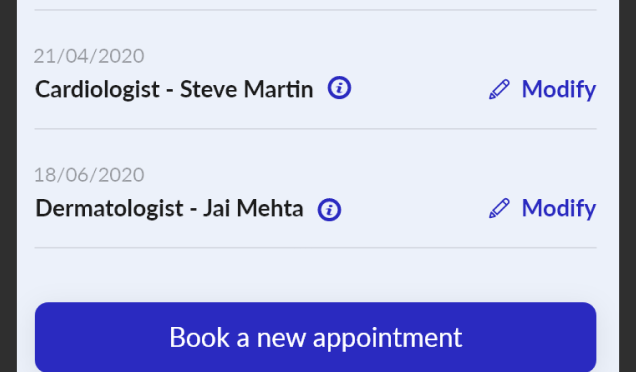The width and height of the screenshot is (636, 372).
Task: Click the word Dermatologist
Action: pyautogui.click(x=110, y=208)
